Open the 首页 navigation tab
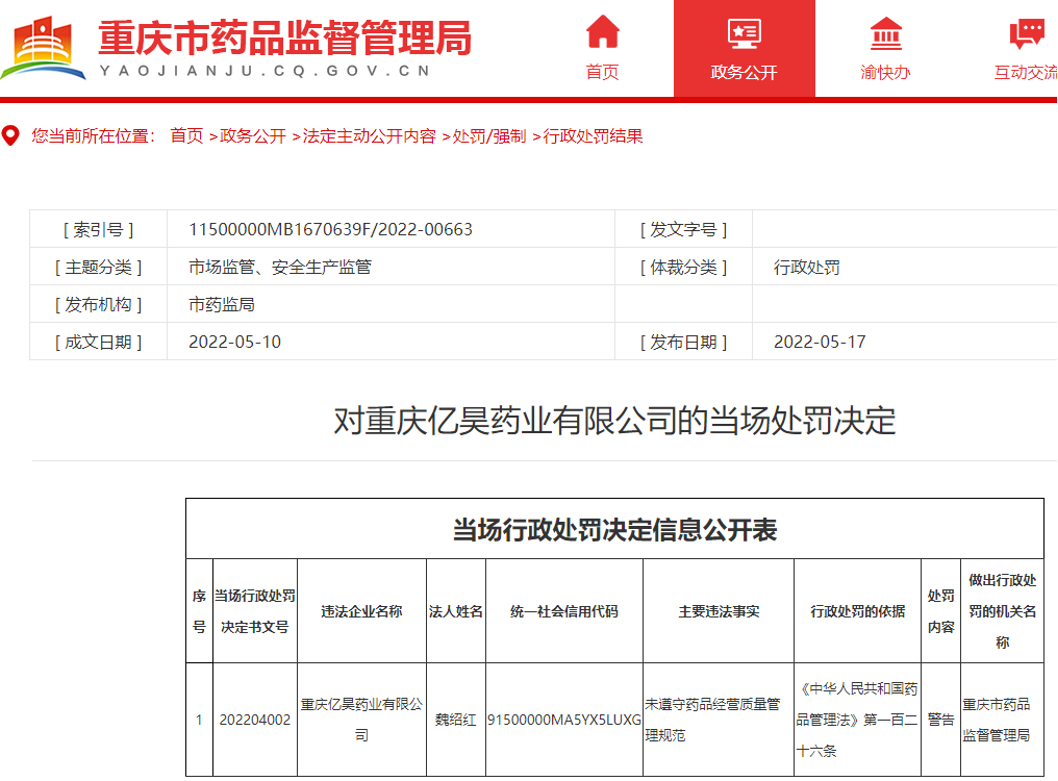Viewport: 1058px width, 781px height. 603,49
